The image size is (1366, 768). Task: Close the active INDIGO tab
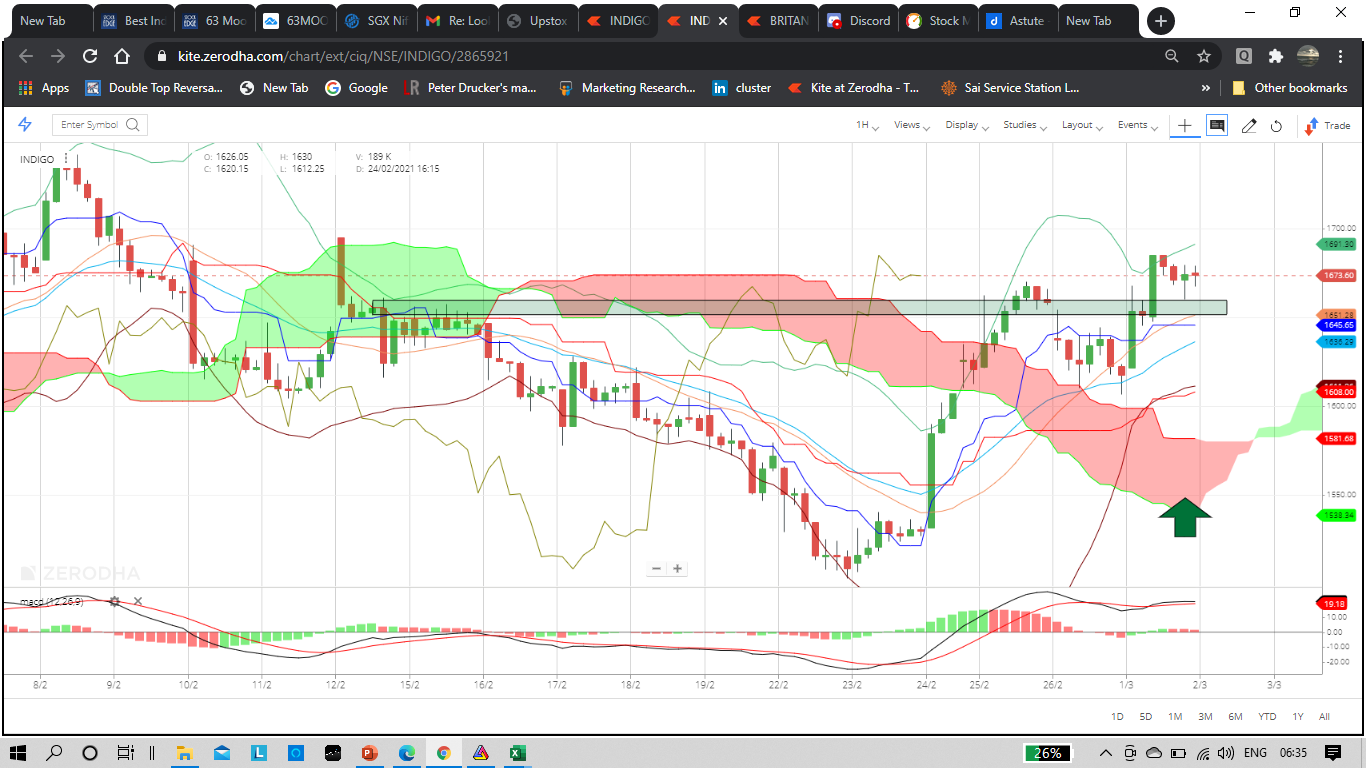click(723, 20)
